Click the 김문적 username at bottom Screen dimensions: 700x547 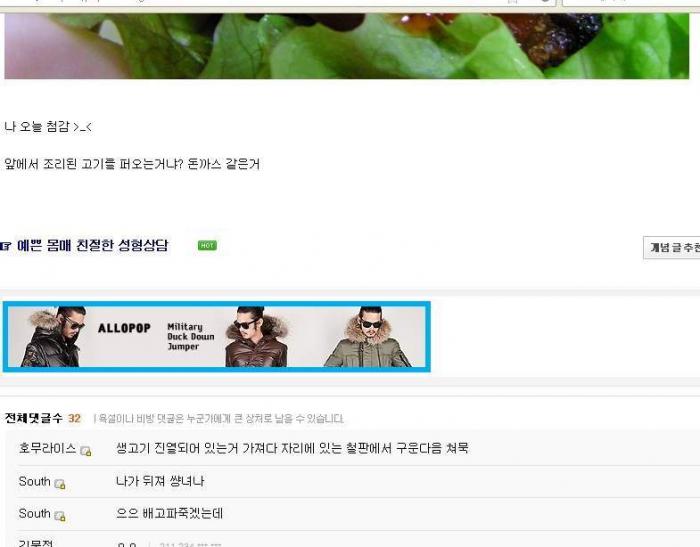tap(36, 543)
